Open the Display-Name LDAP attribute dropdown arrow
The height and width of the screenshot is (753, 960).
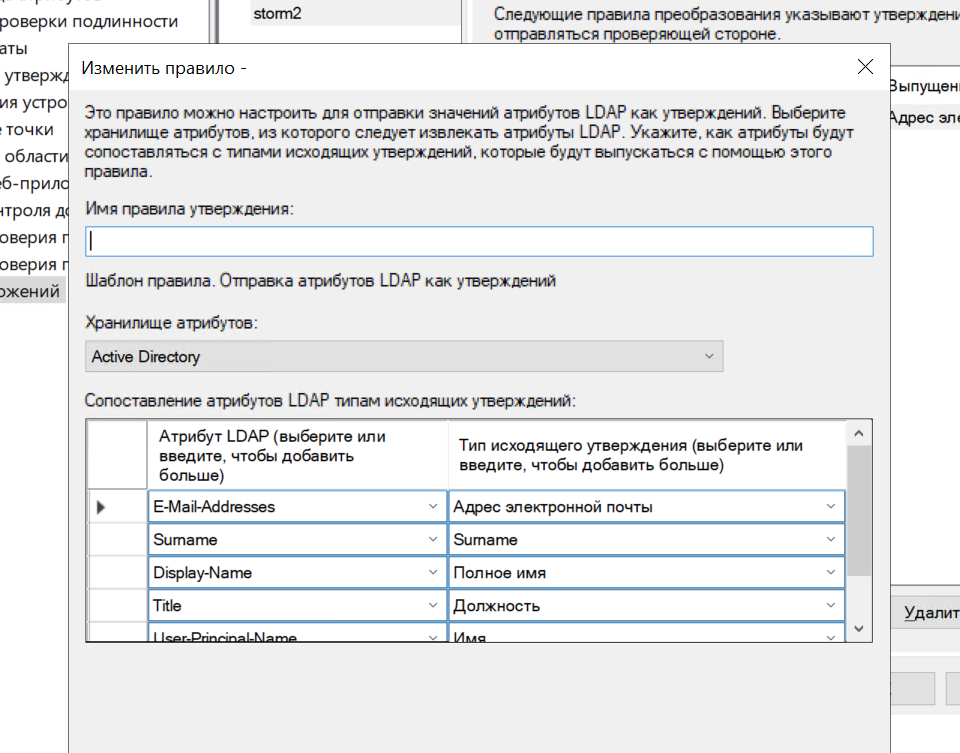[433, 573]
